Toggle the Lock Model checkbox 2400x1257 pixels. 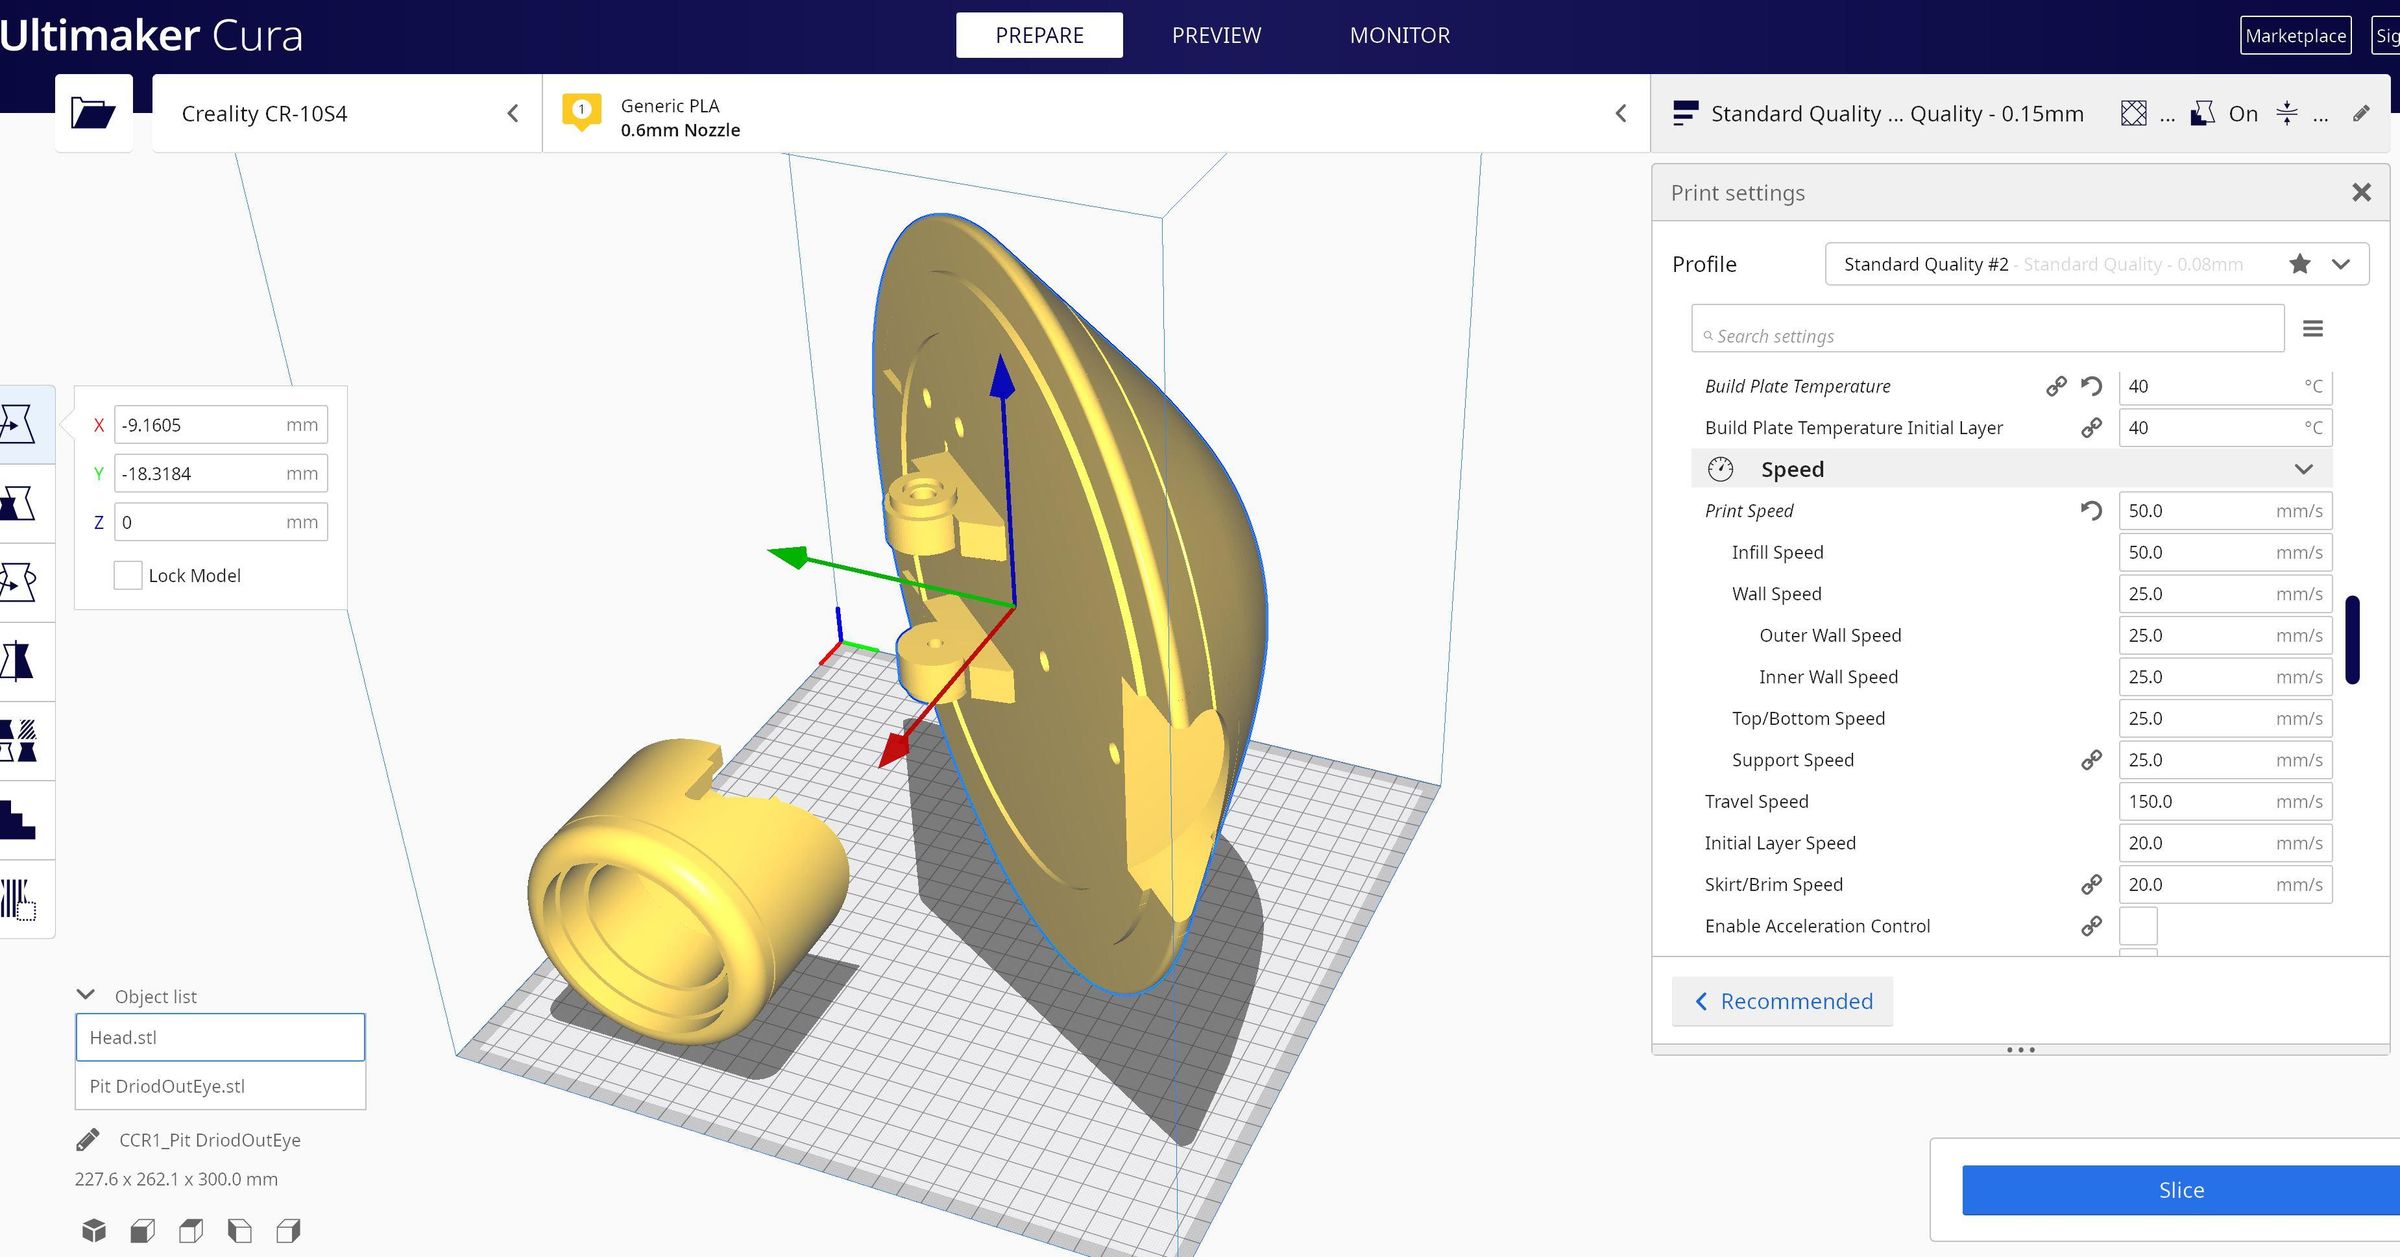tap(128, 575)
